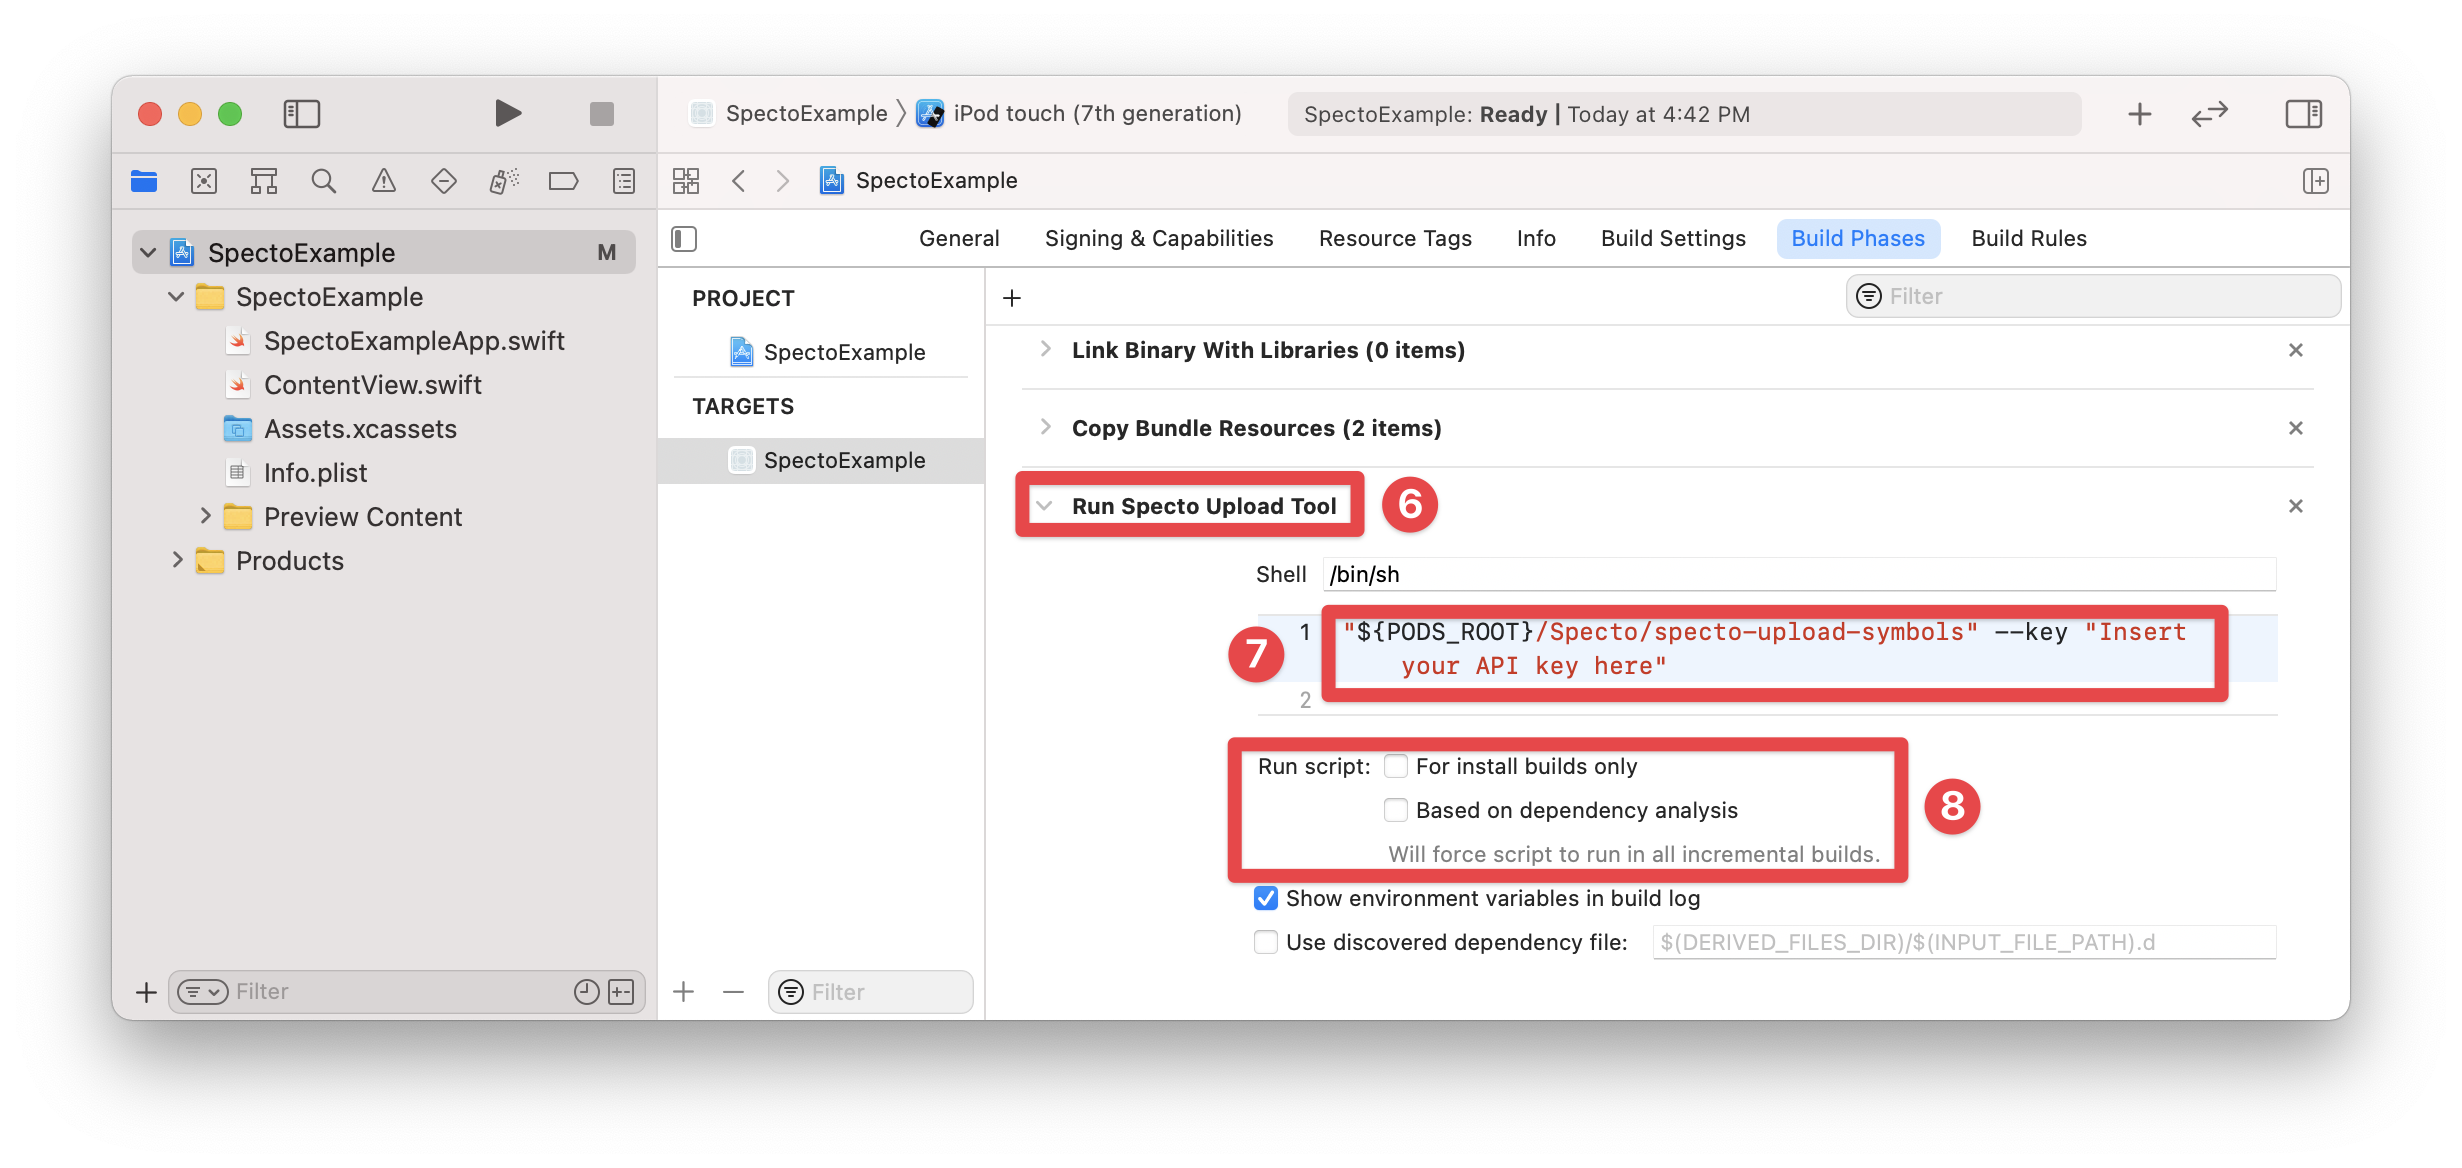The width and height of the screenshot is (2462, 1168).
Task: Open Info.plist file
Action: coord(315,473)
